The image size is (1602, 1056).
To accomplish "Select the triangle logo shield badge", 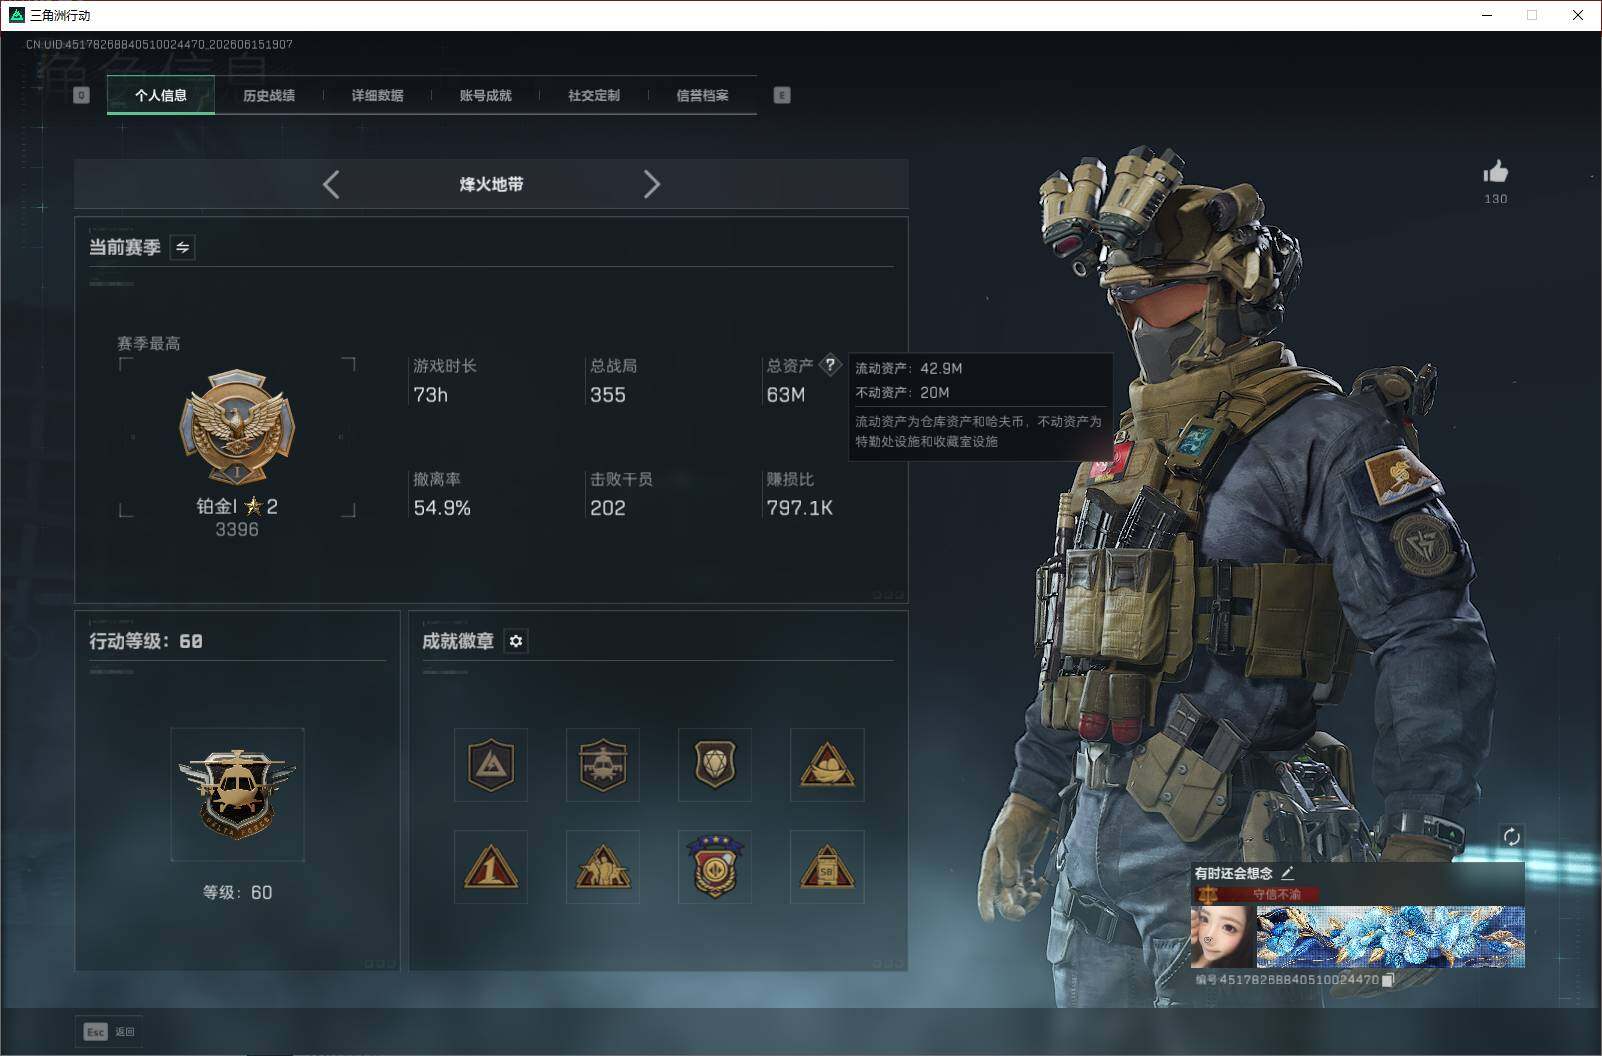I will click(x=491, y=765).
